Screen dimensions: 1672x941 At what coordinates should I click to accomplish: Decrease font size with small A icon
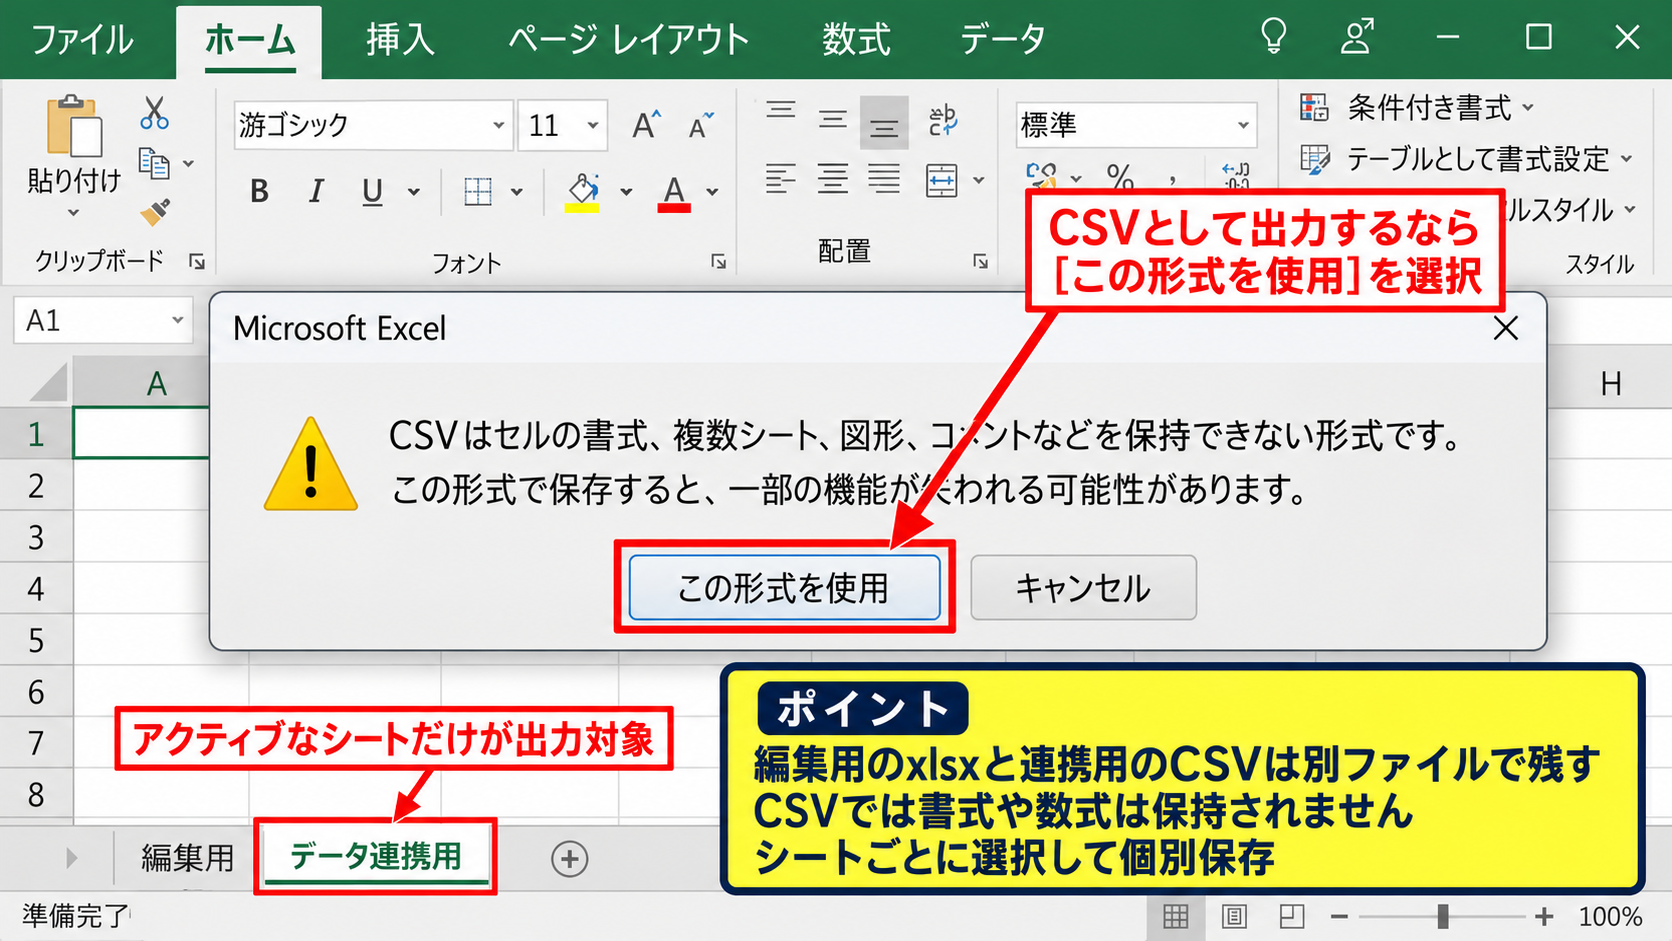(701, 125)
